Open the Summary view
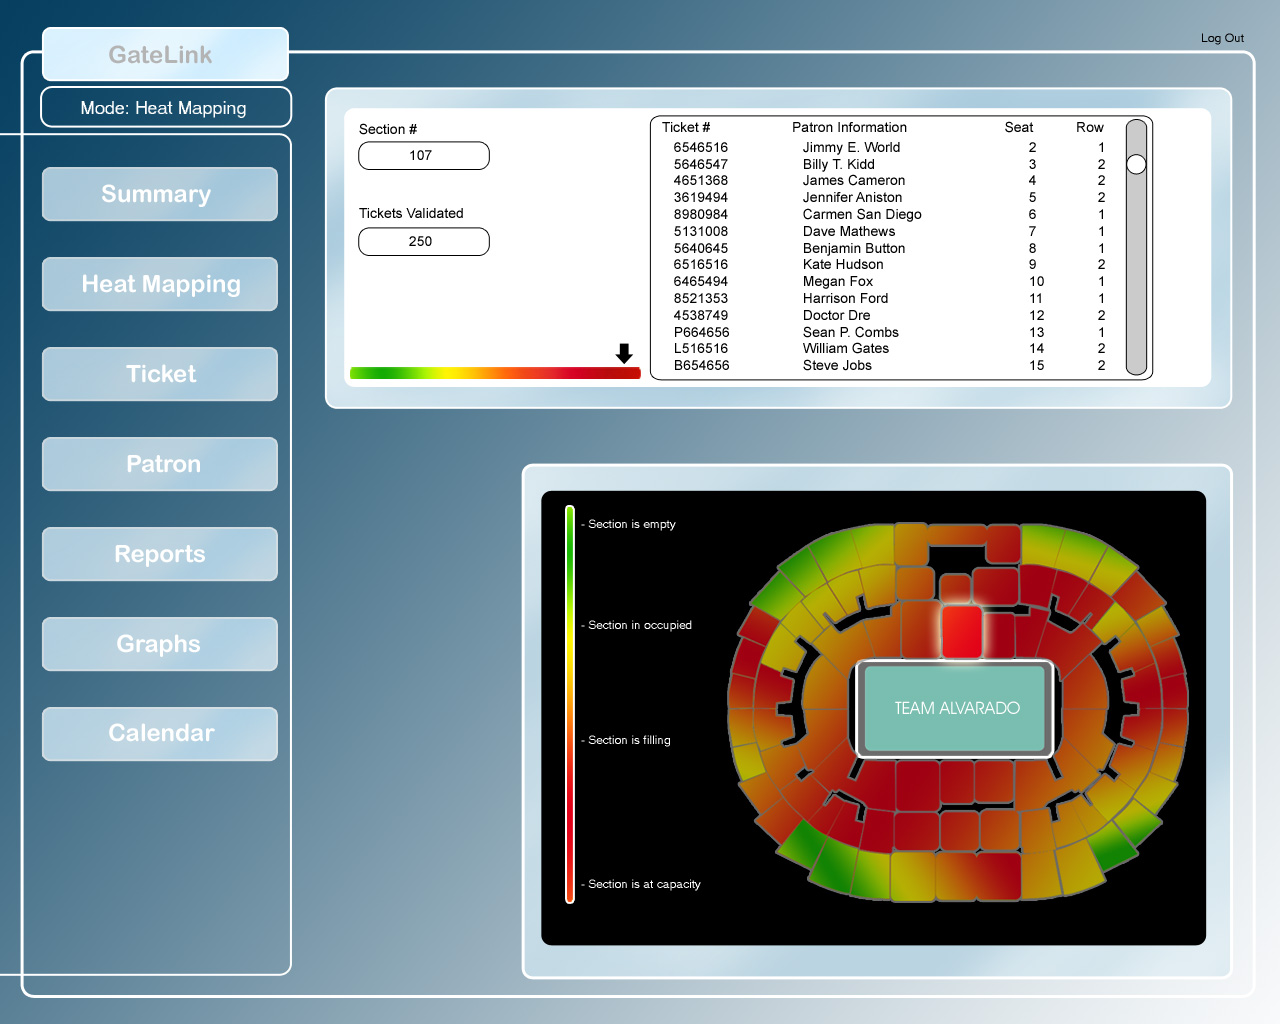The width and height of the screenshot is (1280, 1024). point(160,194)
